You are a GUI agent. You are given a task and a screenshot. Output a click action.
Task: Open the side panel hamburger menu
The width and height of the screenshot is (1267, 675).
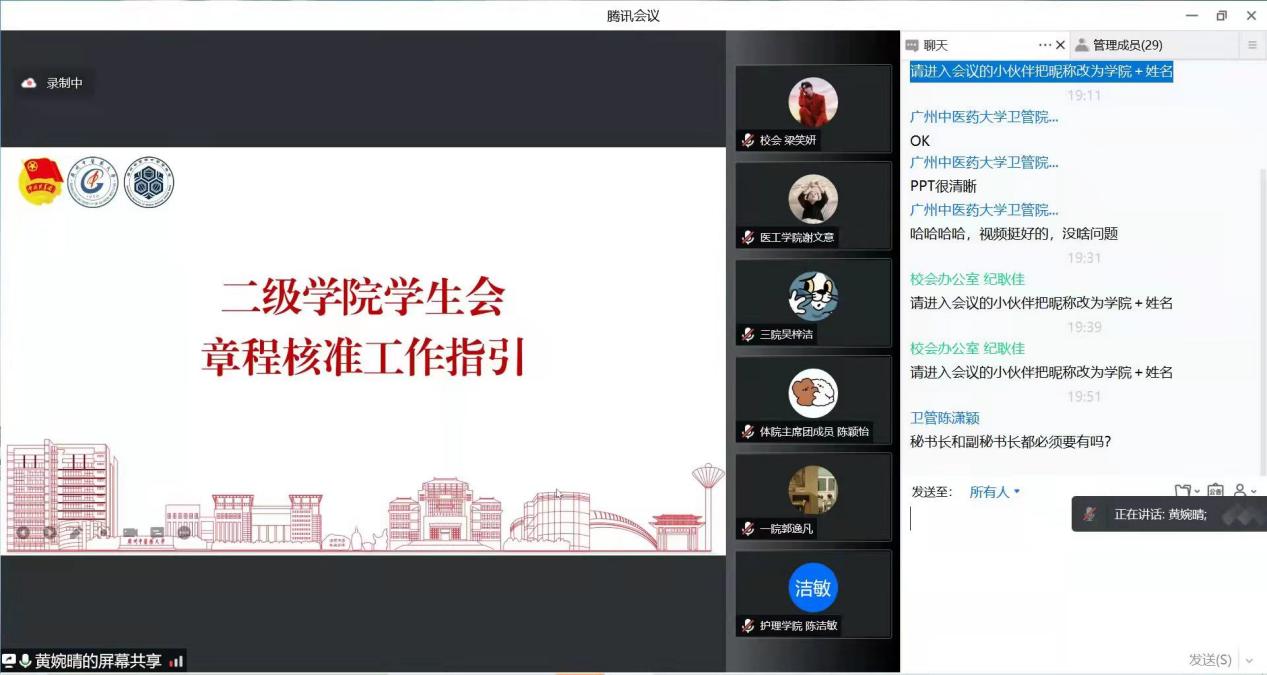1252,45
